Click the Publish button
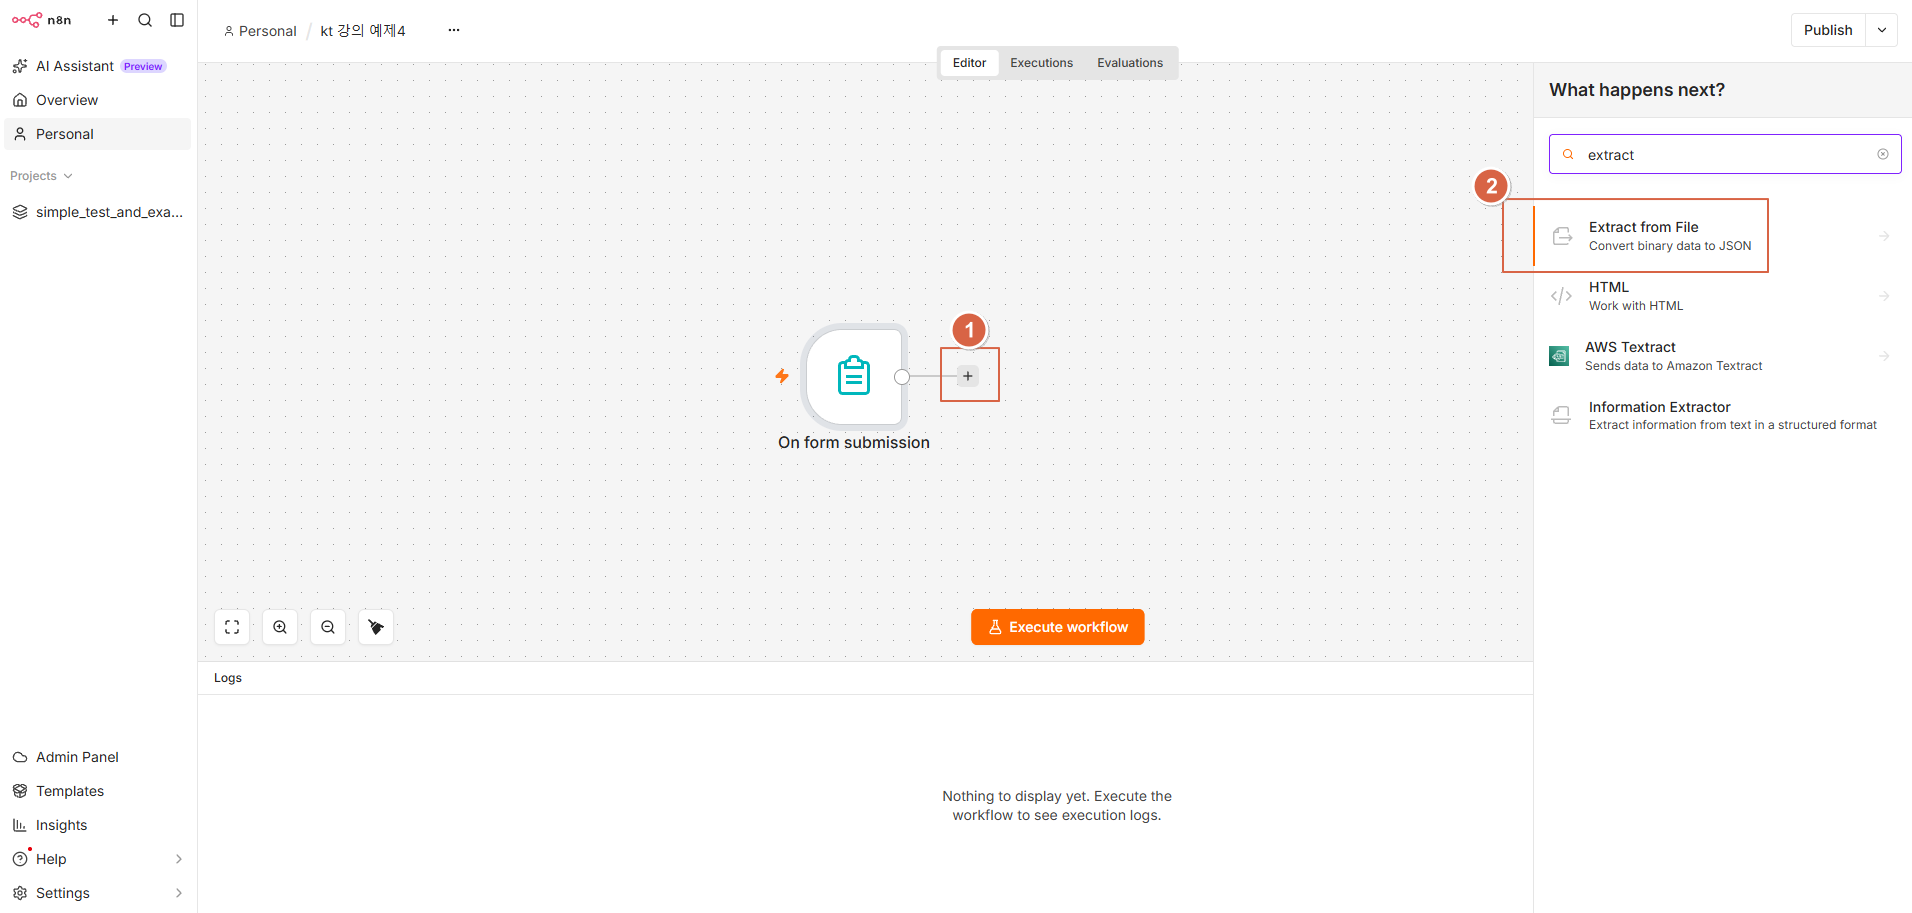 point(1828,30)
